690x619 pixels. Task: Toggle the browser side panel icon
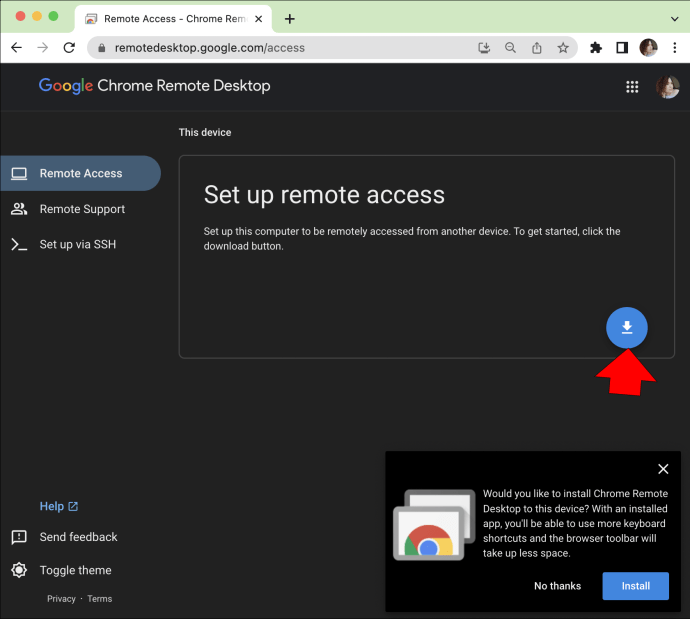[x=622, y=48]
